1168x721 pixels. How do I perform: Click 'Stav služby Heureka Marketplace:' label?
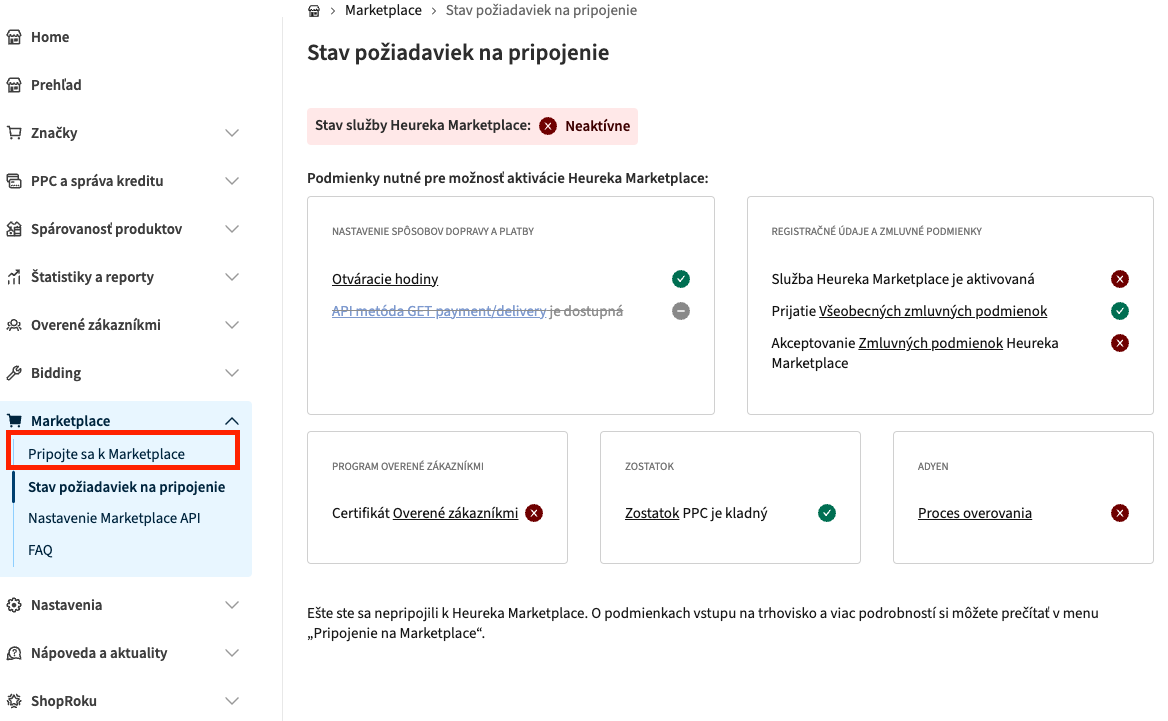click(423, 125)
